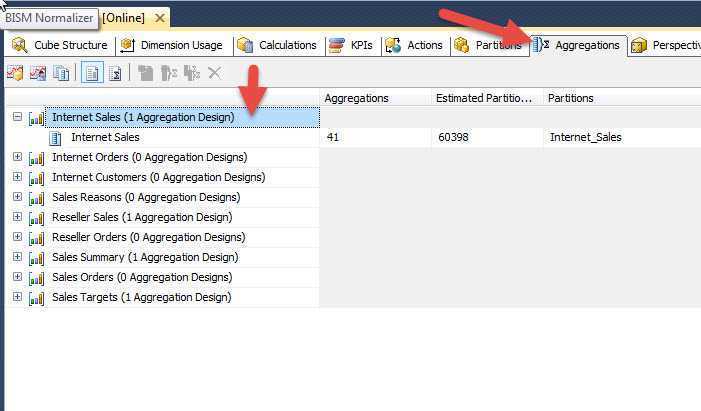Expand the Sales Summary node

tap(17, 257)
